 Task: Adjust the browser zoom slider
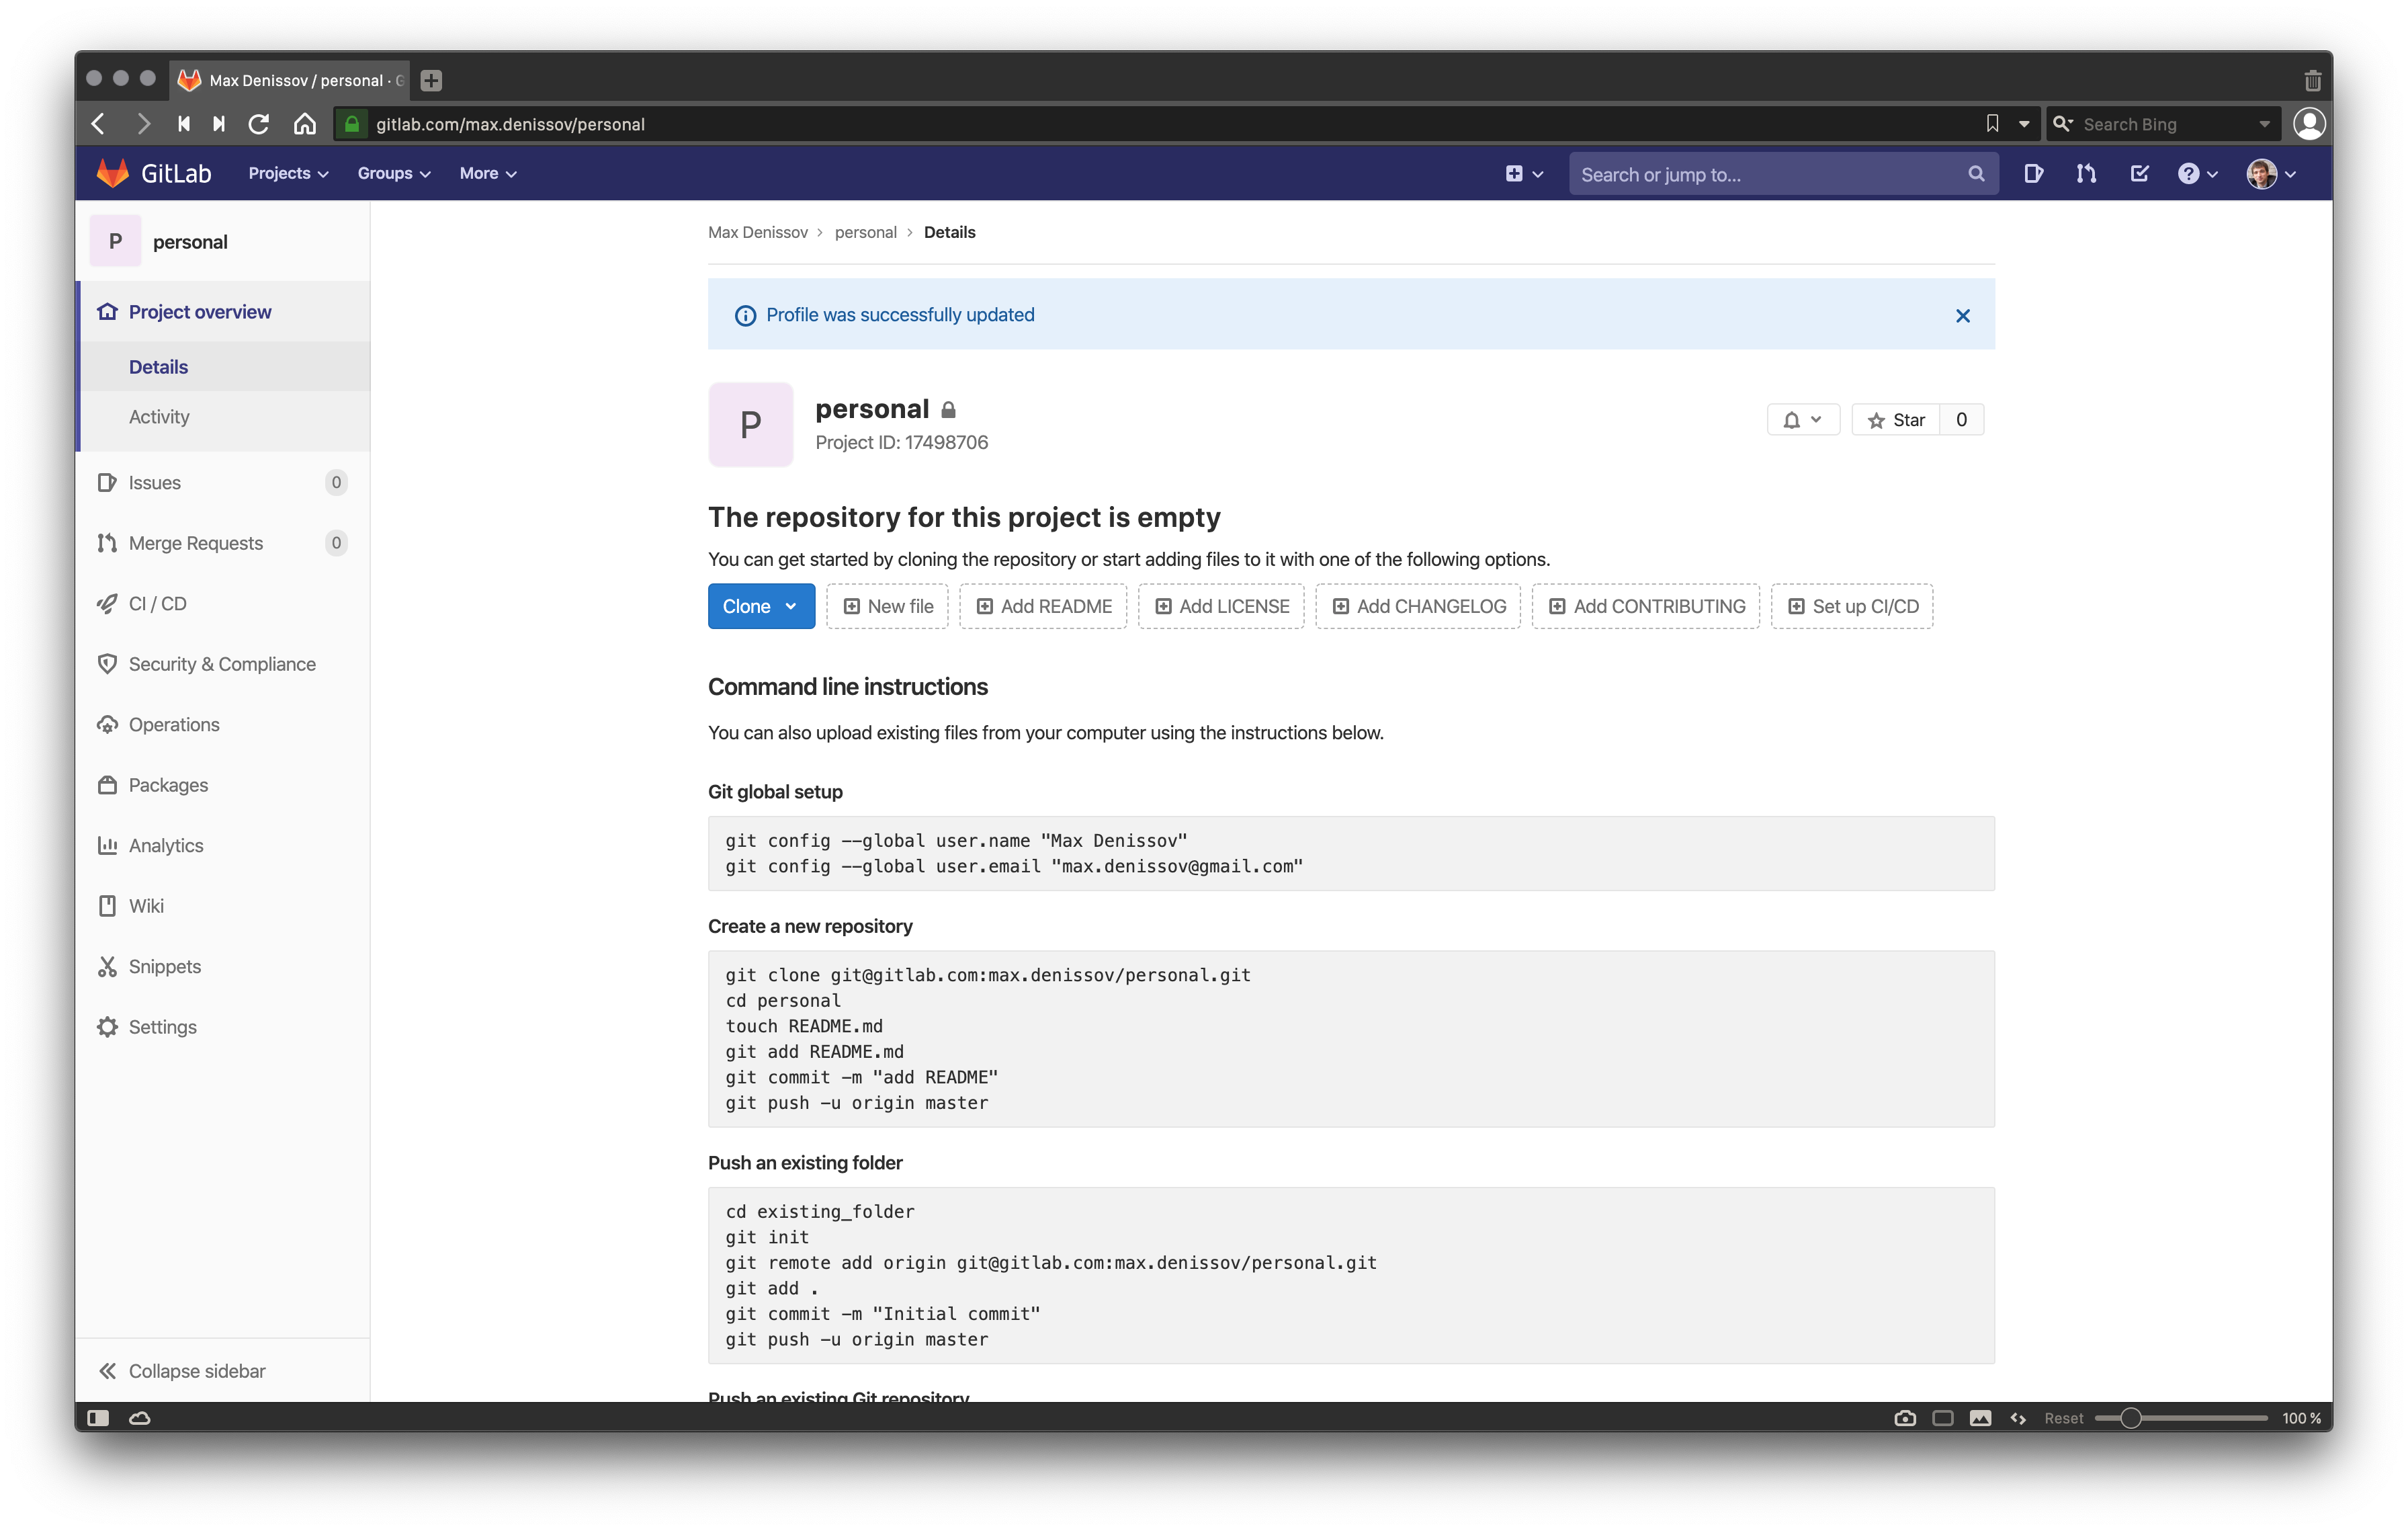coord(2180,1418)
